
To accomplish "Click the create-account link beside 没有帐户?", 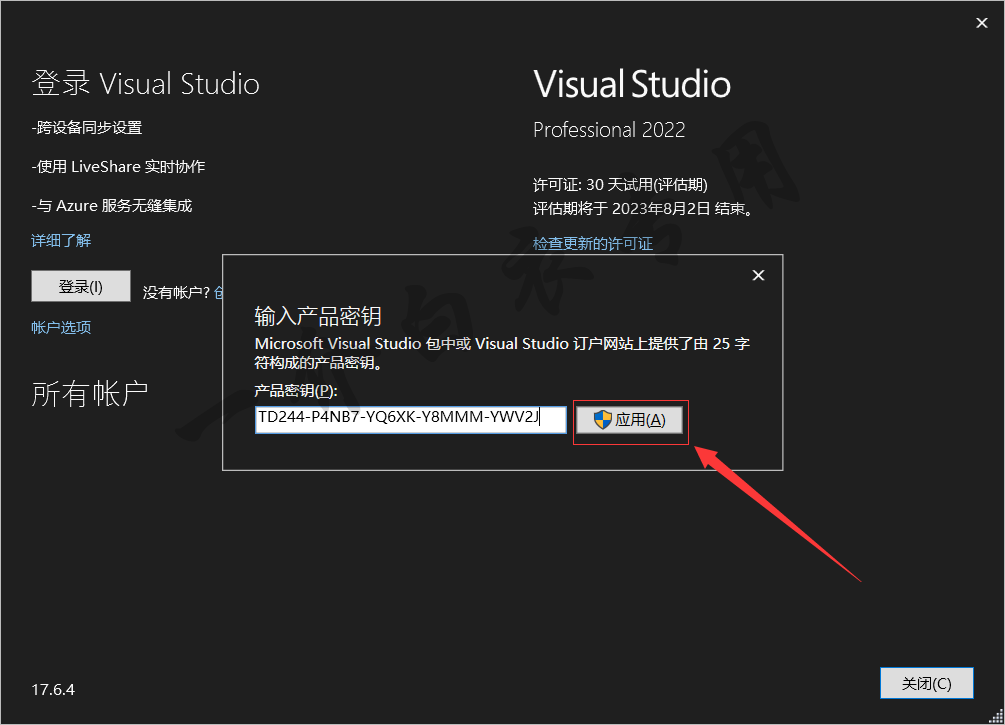I will [217, 292].
